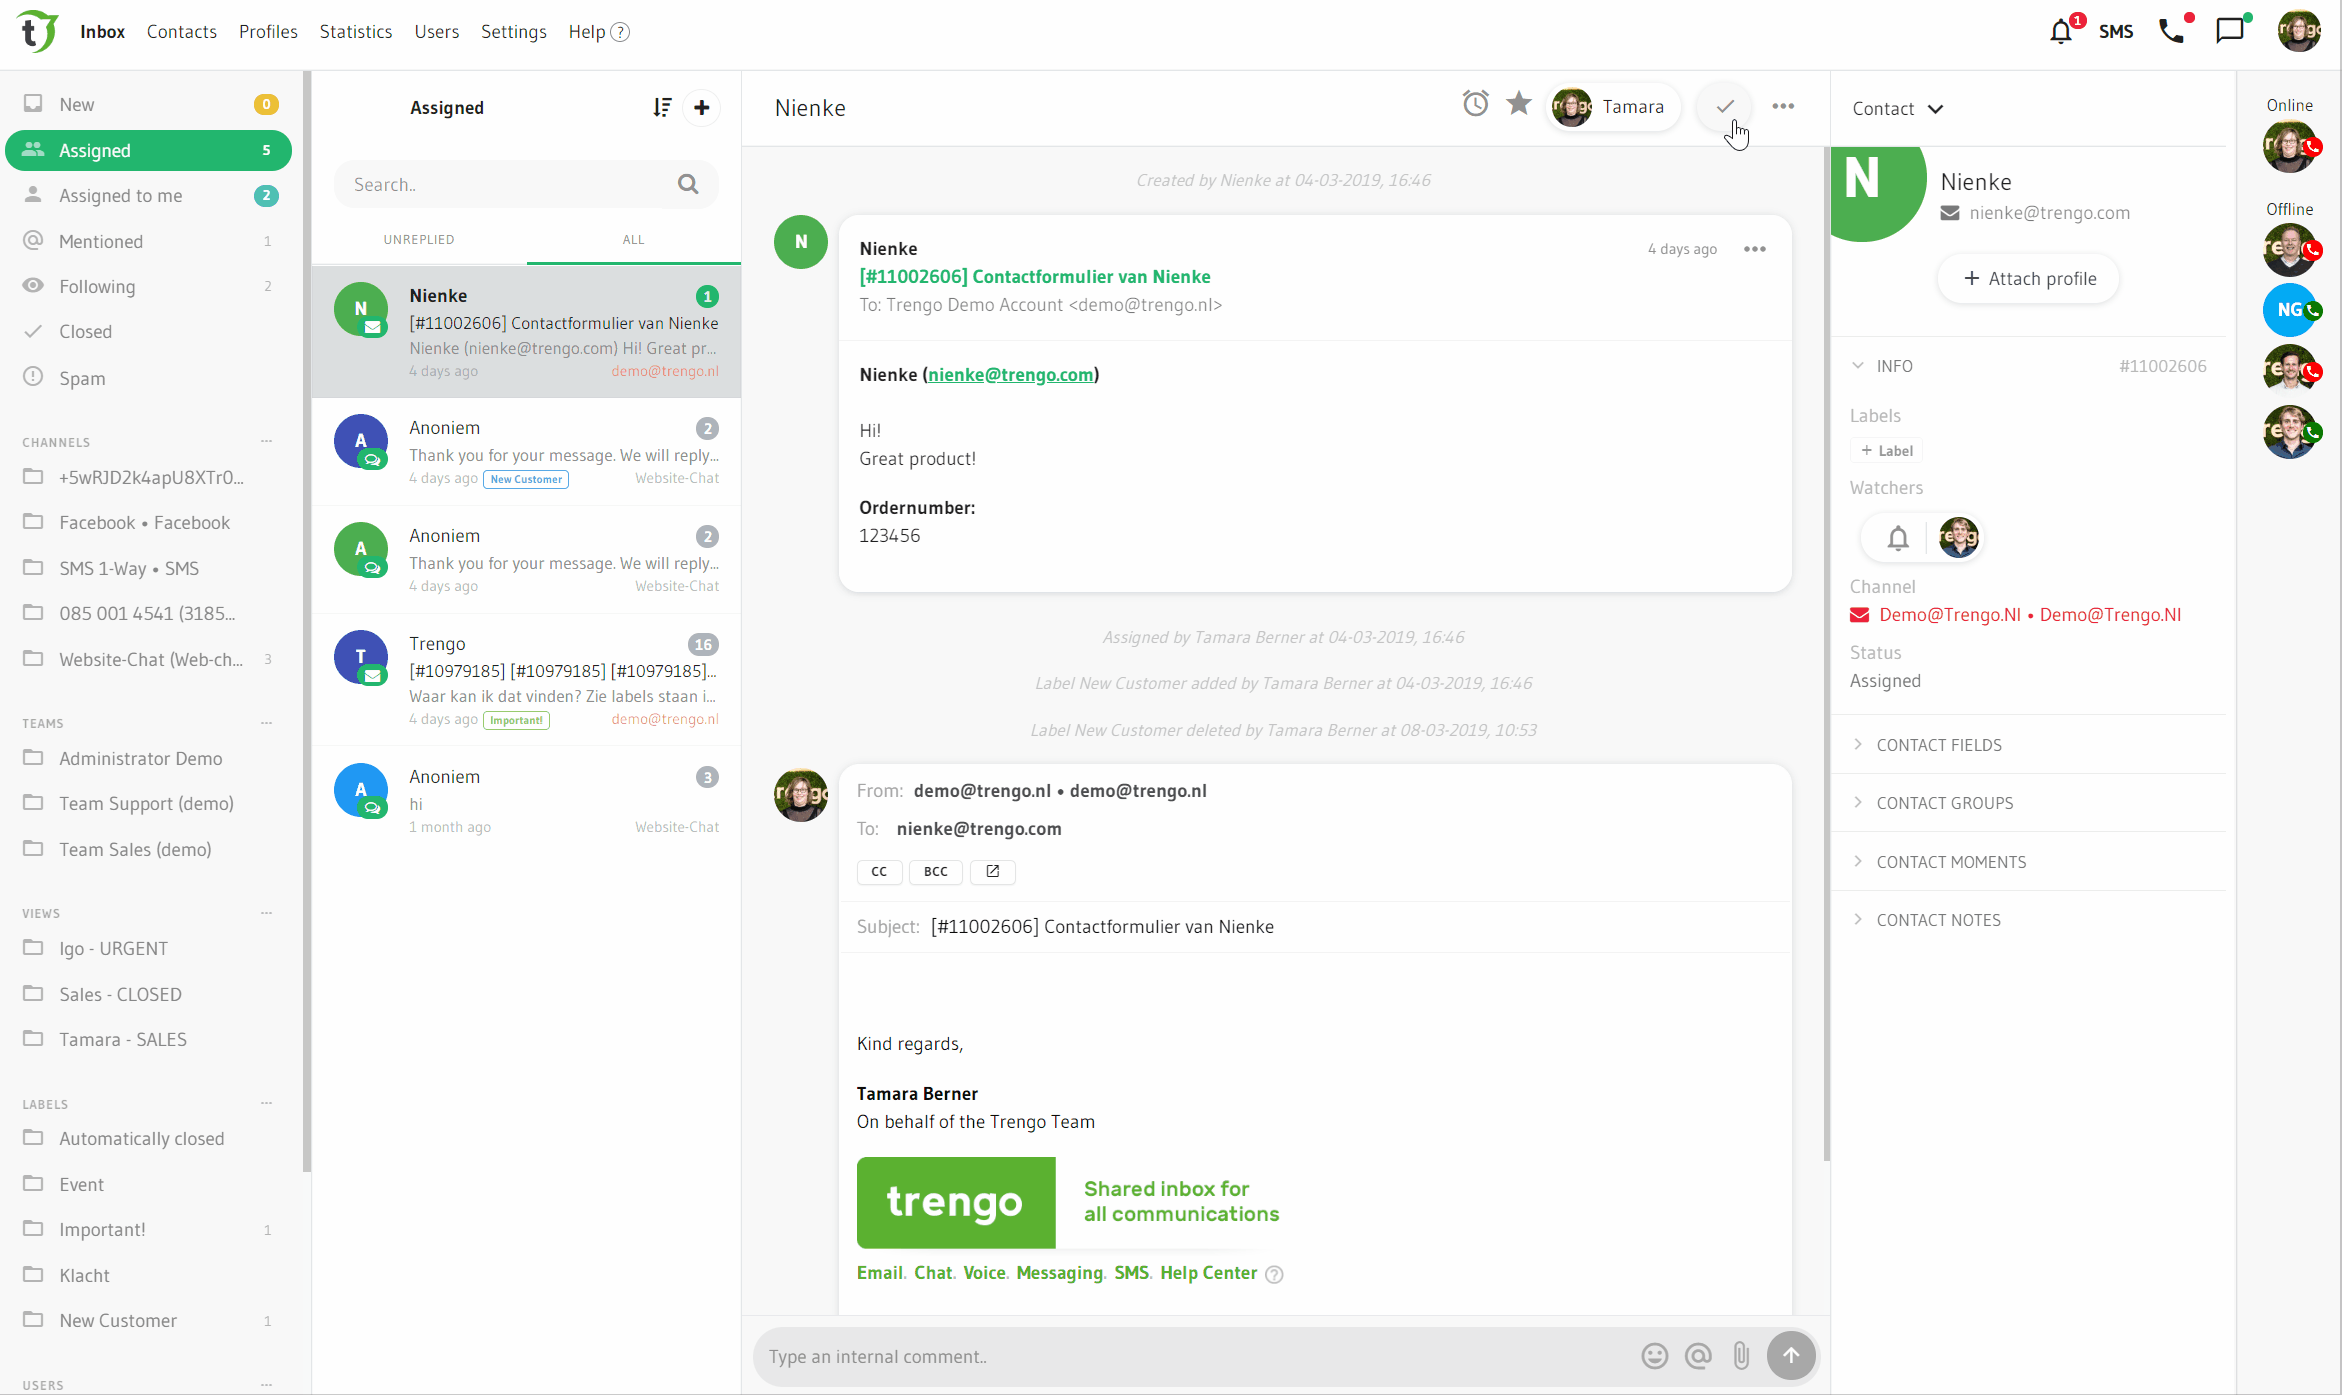Click the reply Subject field
Image resolution: width=2342 pixels, height=1395 pixels.
[1314, 927]
